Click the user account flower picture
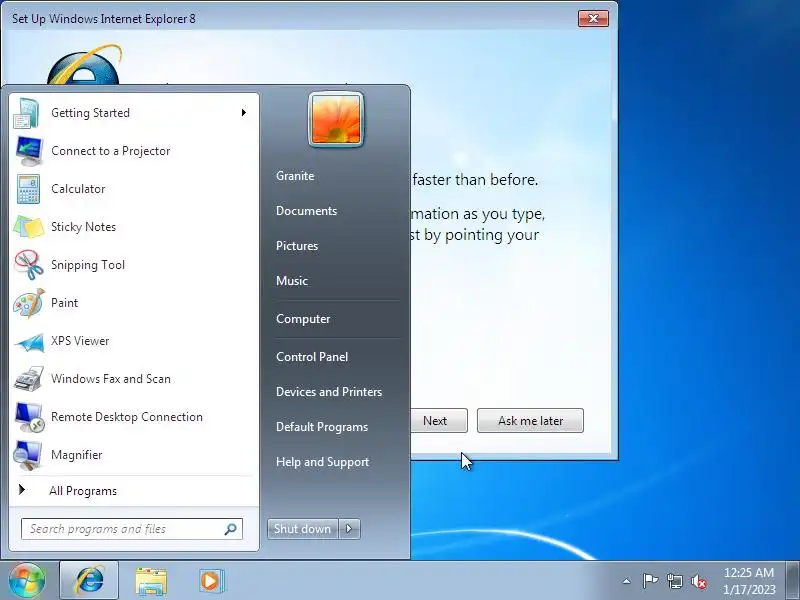 click(x=336, y=119)
